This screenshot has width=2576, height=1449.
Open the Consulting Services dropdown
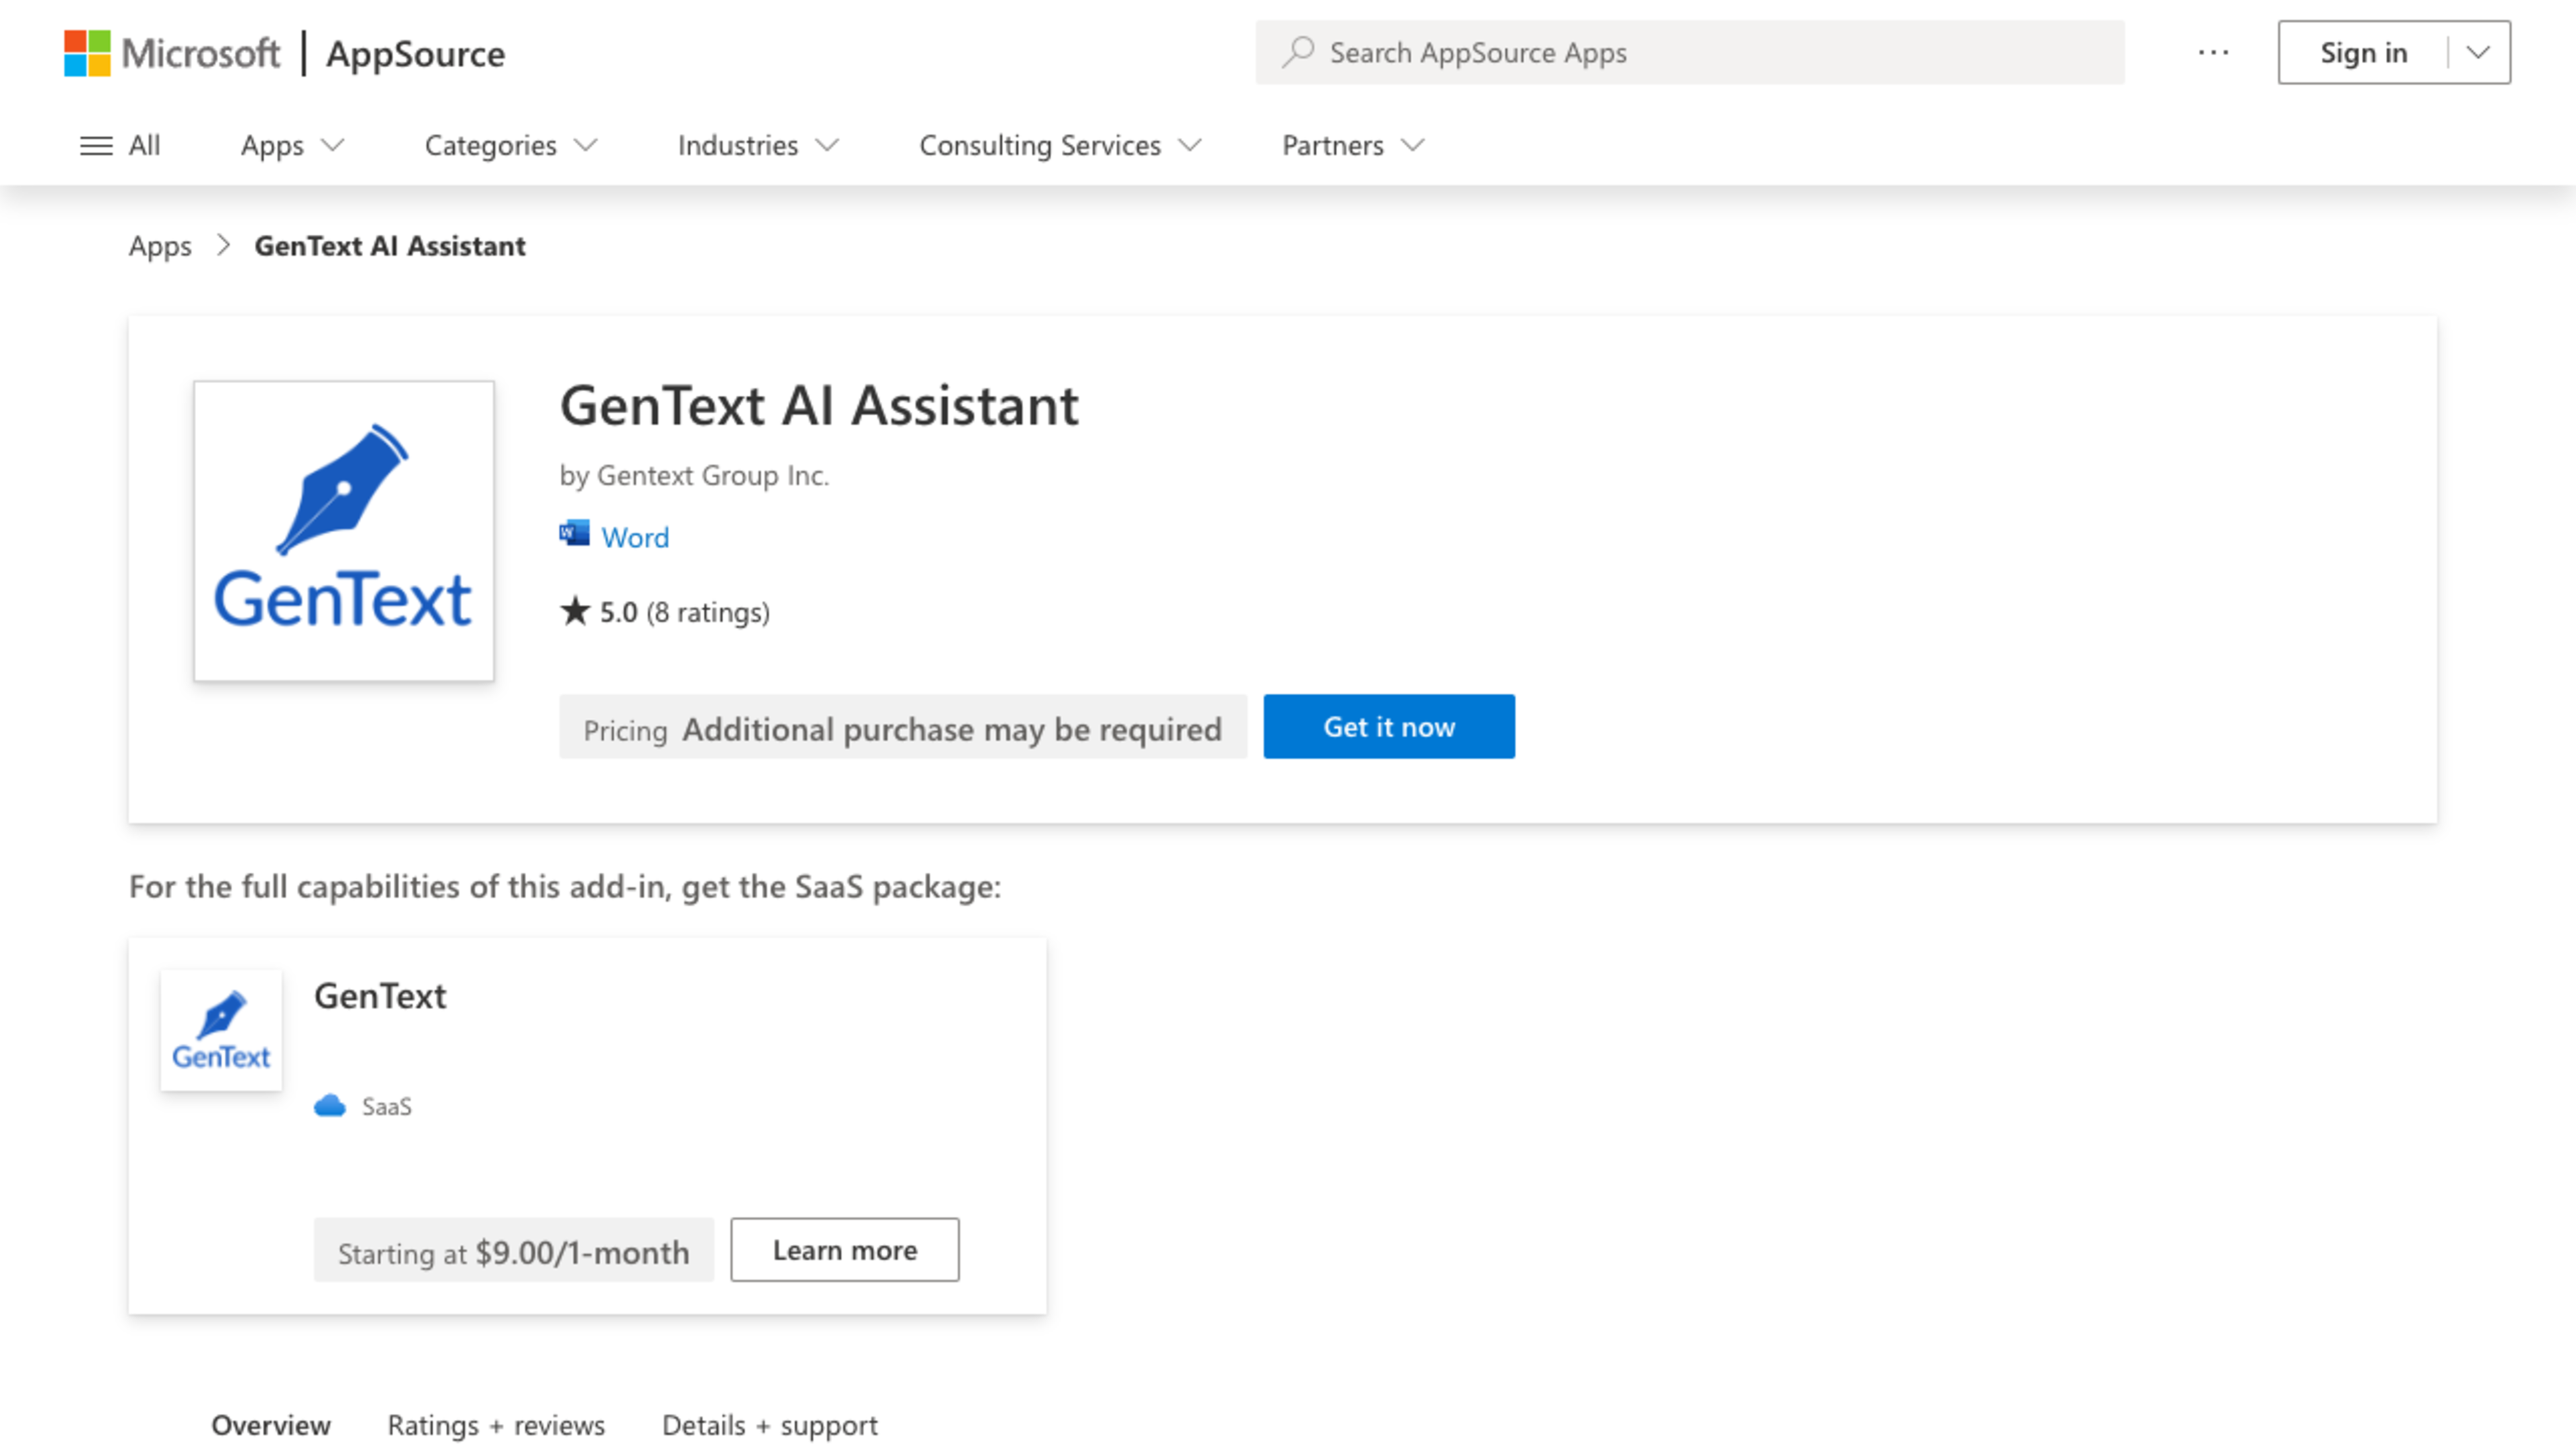tap(1059, 145)
